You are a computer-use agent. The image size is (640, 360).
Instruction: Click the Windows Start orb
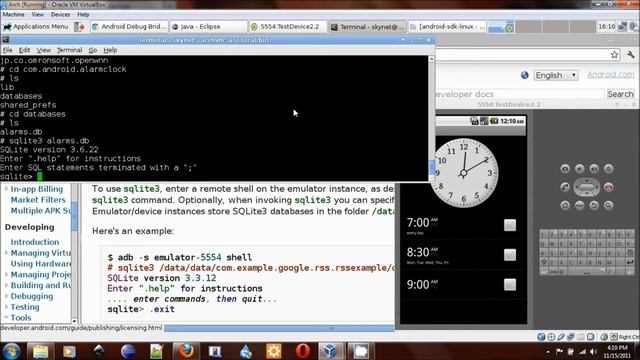coord(11,351)
